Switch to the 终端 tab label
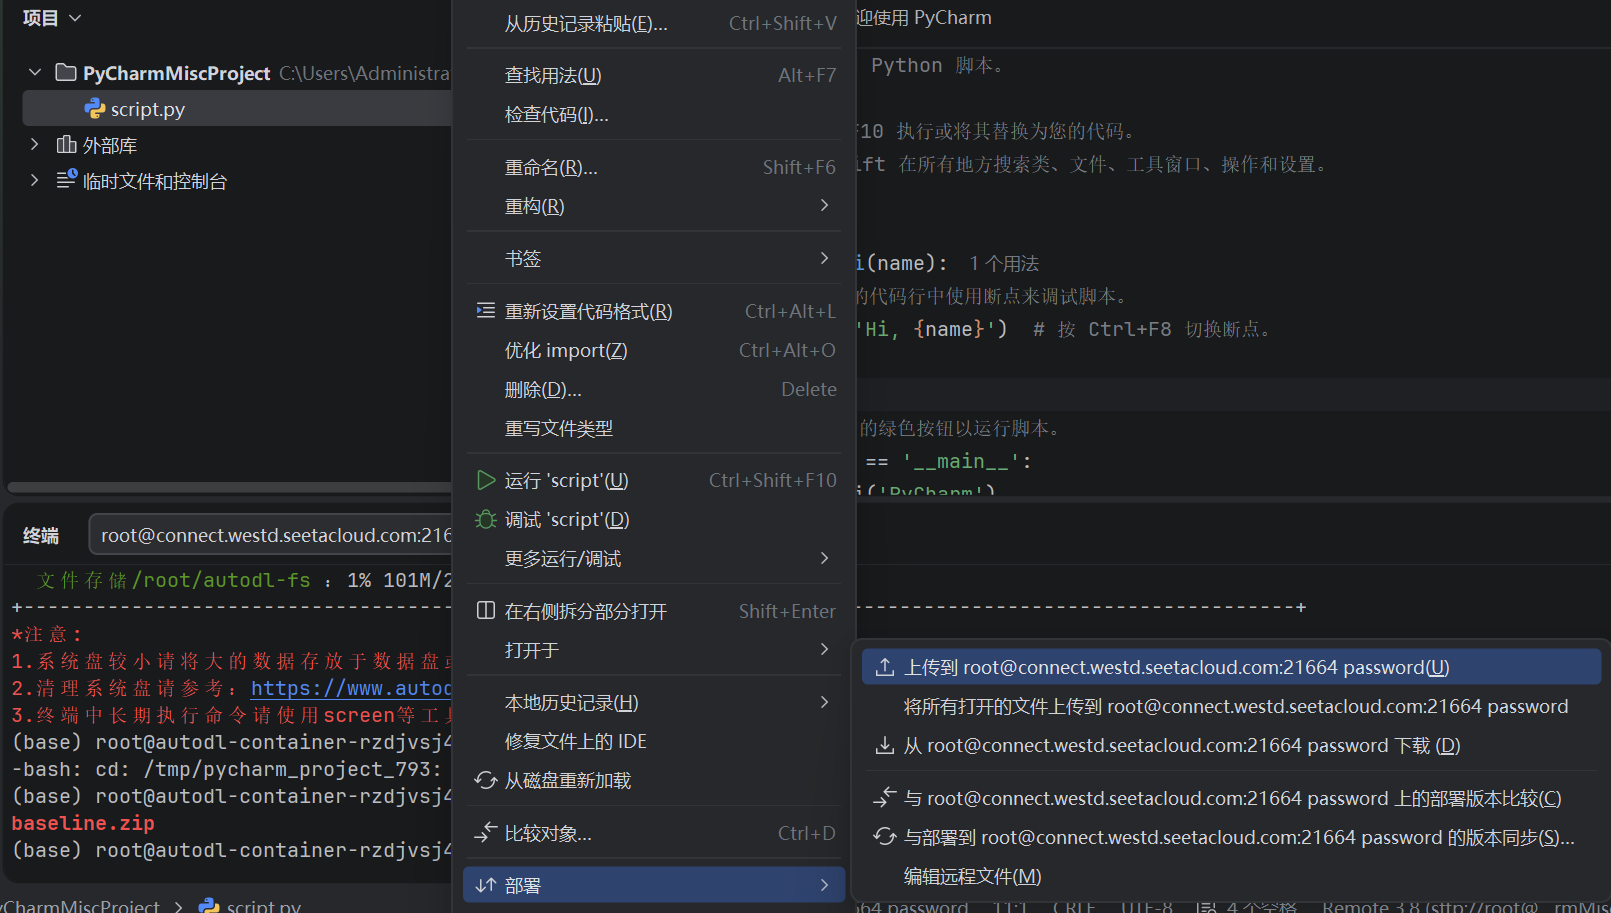Viewport: 1611px width, 913px height. [41, 536]
